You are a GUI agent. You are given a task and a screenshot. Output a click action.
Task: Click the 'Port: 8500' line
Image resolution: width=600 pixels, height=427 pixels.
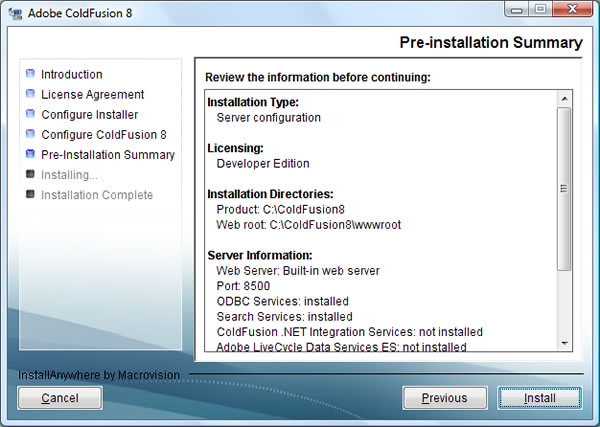[x=243, y=286]
